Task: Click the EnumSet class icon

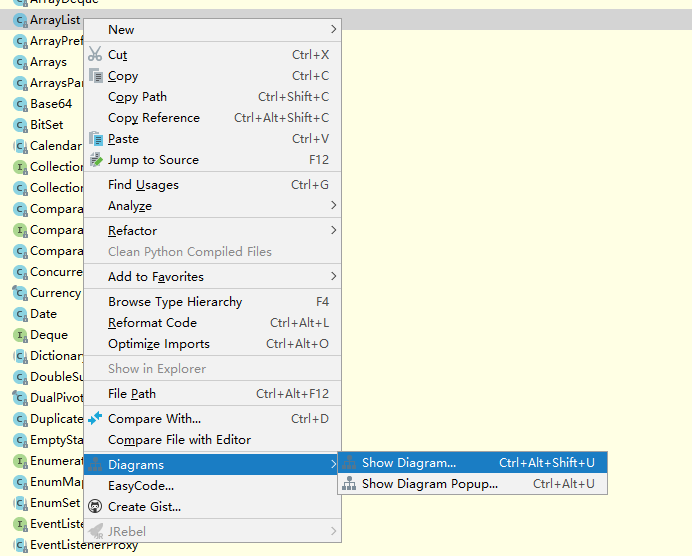Action: 20,503
